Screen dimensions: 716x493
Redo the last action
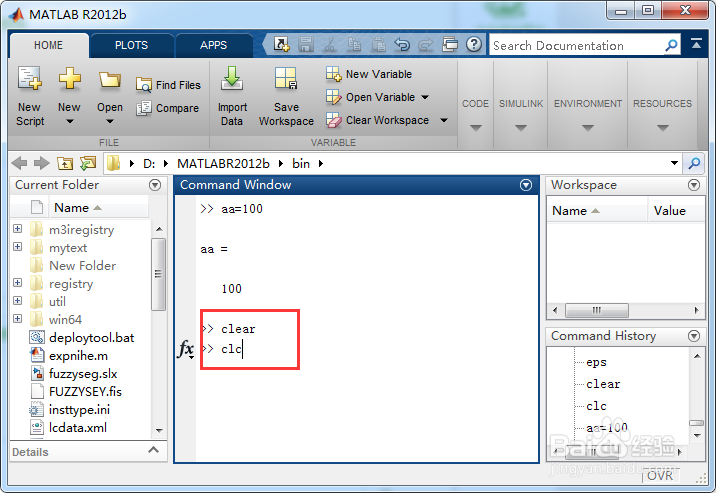coord(426,45)
